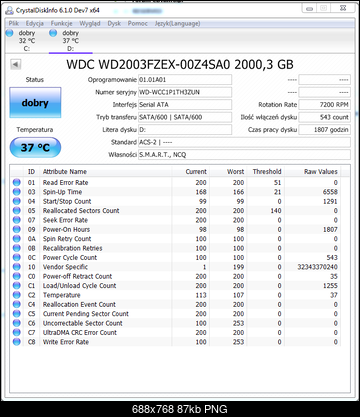Select the UltraDMA CRC Error Count name
Image resolution: width=360 pixels, height=417 pixels.
(x=80, y=332)
